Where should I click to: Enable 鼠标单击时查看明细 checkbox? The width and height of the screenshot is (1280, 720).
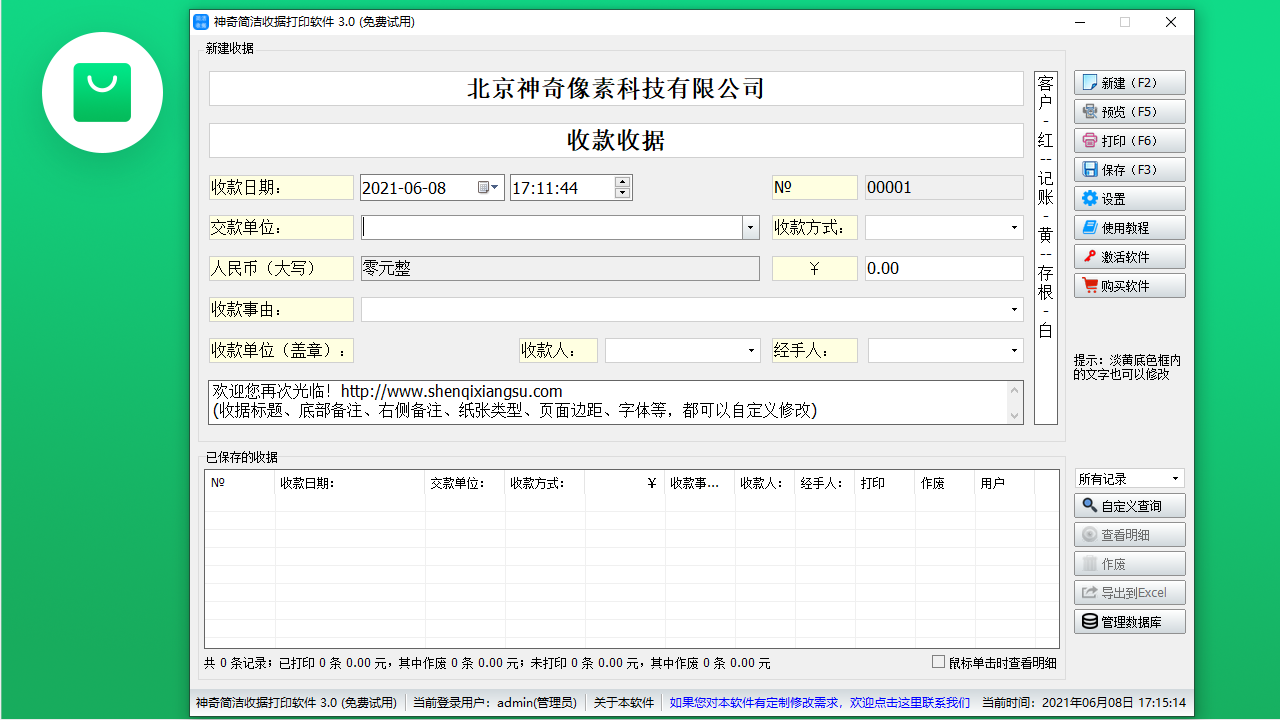[x=938, y=662]
